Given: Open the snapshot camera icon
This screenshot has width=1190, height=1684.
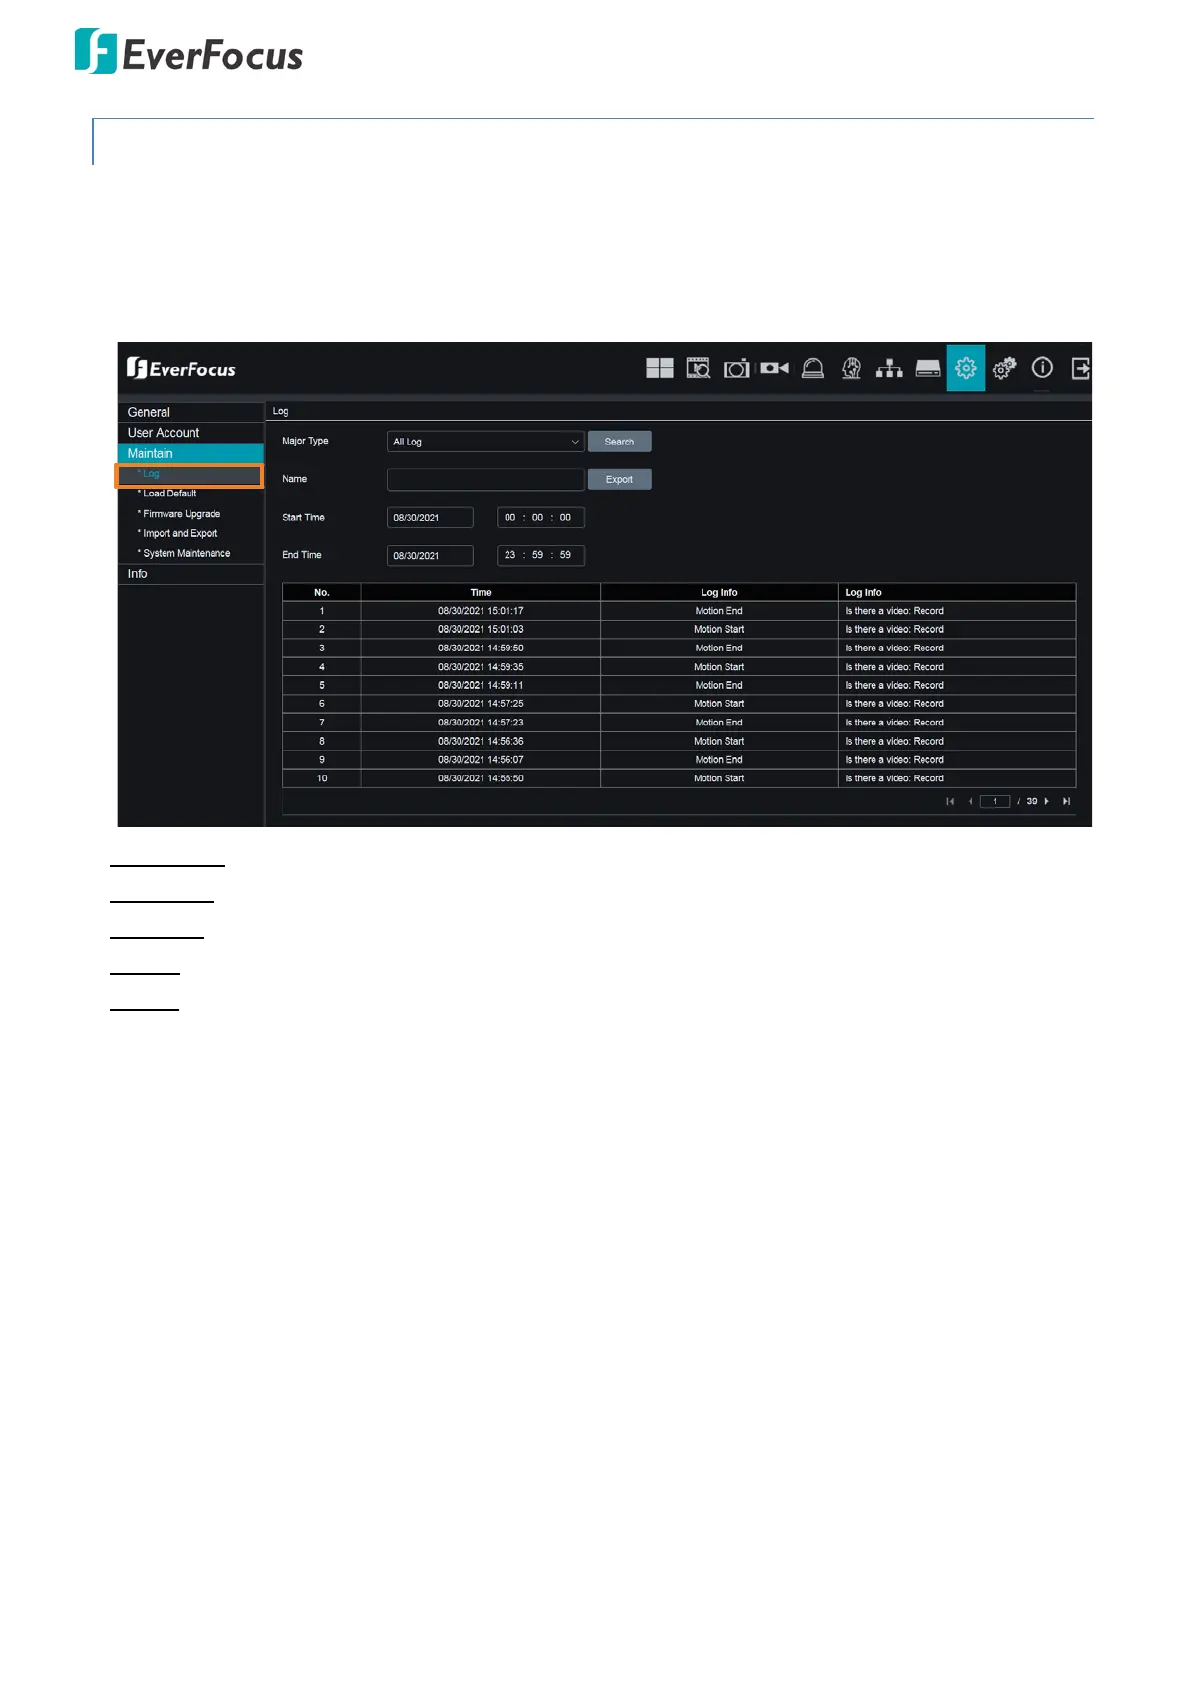Looking at the screenshot, I should click(736, 368).
